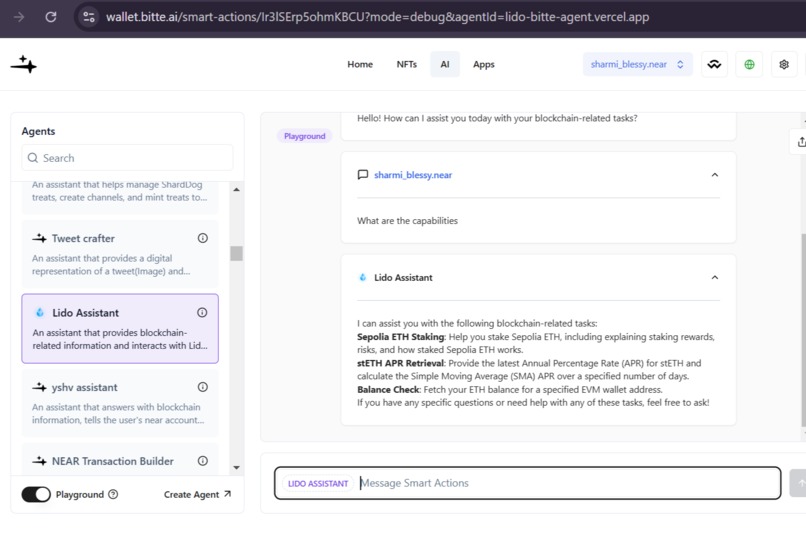
Task: Select the NEAR Transaction Builder agent
Action: click(x=120, y=459)
